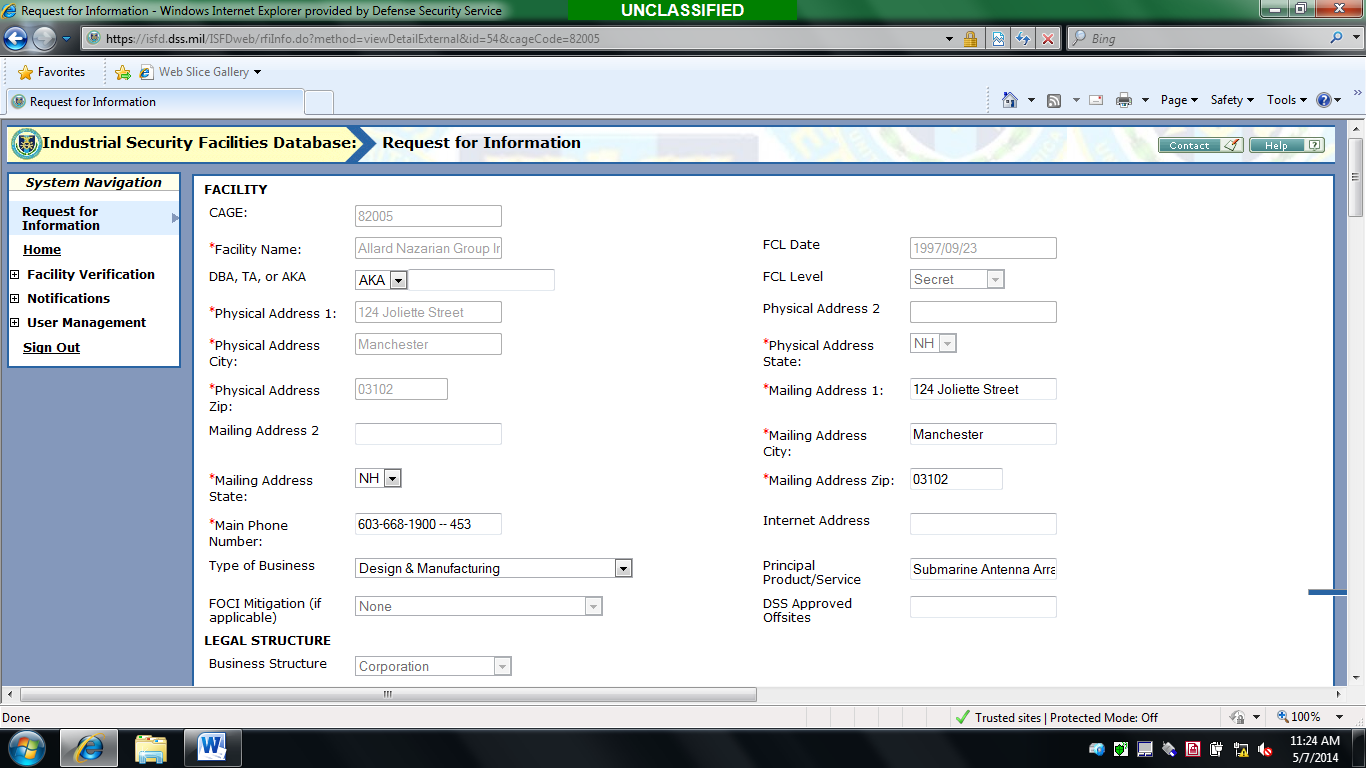The image size is (1366, 768).
Task: Click the Home navigation link
Action: [42, 250]
